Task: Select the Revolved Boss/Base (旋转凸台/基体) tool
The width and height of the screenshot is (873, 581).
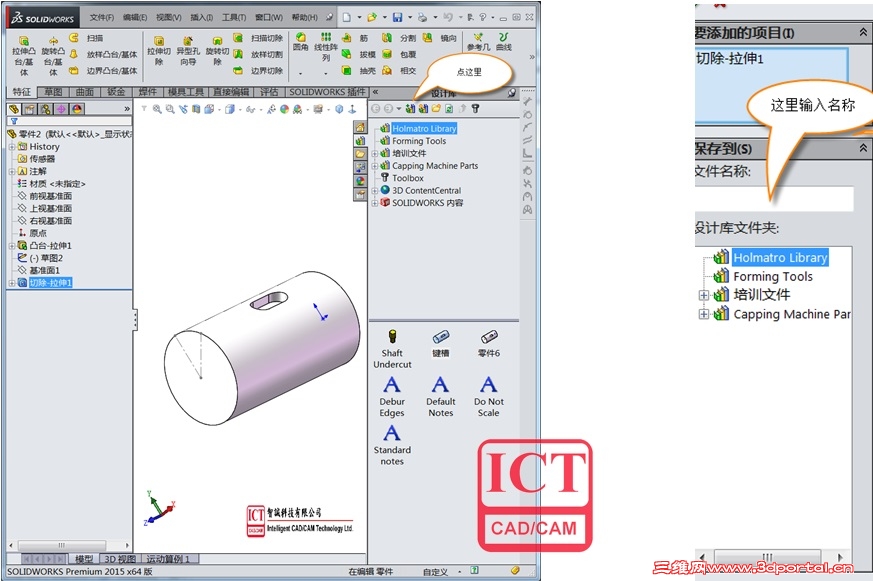Action: pos(53,56)
